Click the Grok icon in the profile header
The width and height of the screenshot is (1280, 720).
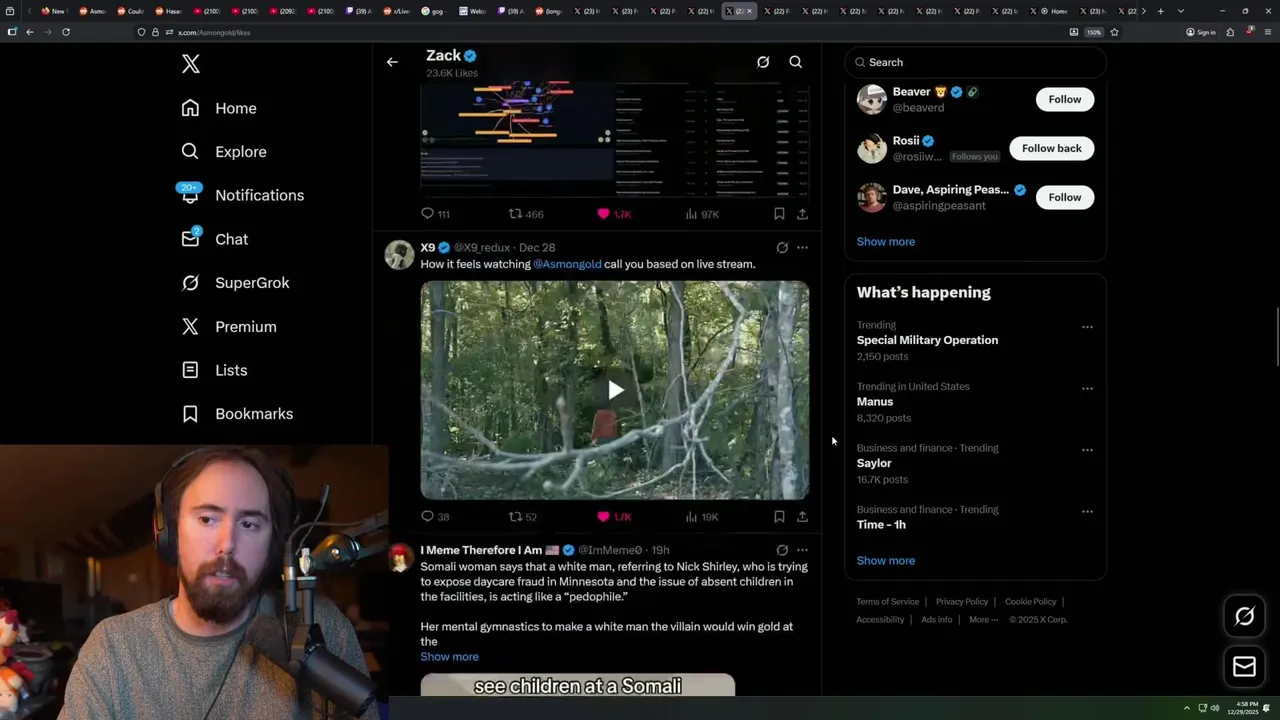pyautogui.click(x=763, y=62)
